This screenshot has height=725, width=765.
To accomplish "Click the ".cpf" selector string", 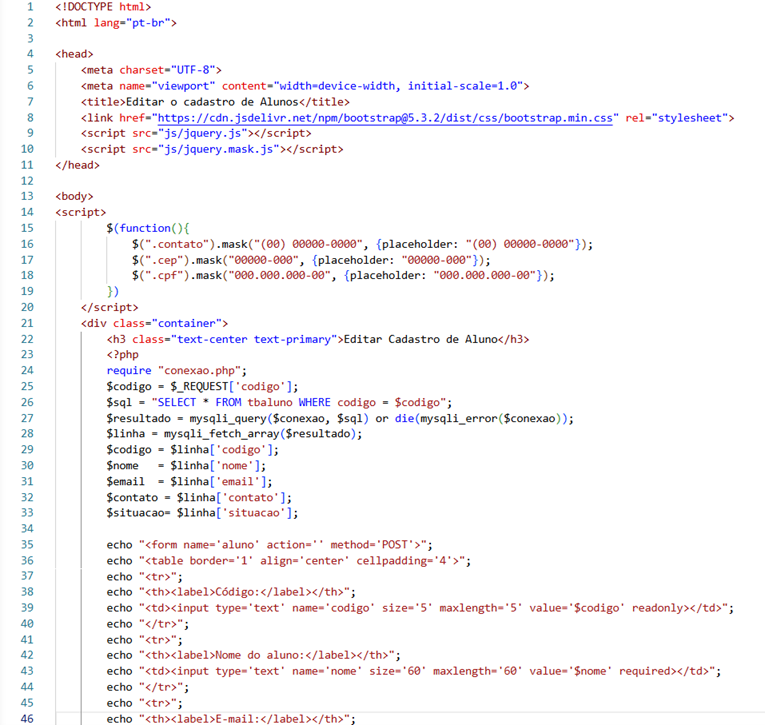I will coord(167,276).
